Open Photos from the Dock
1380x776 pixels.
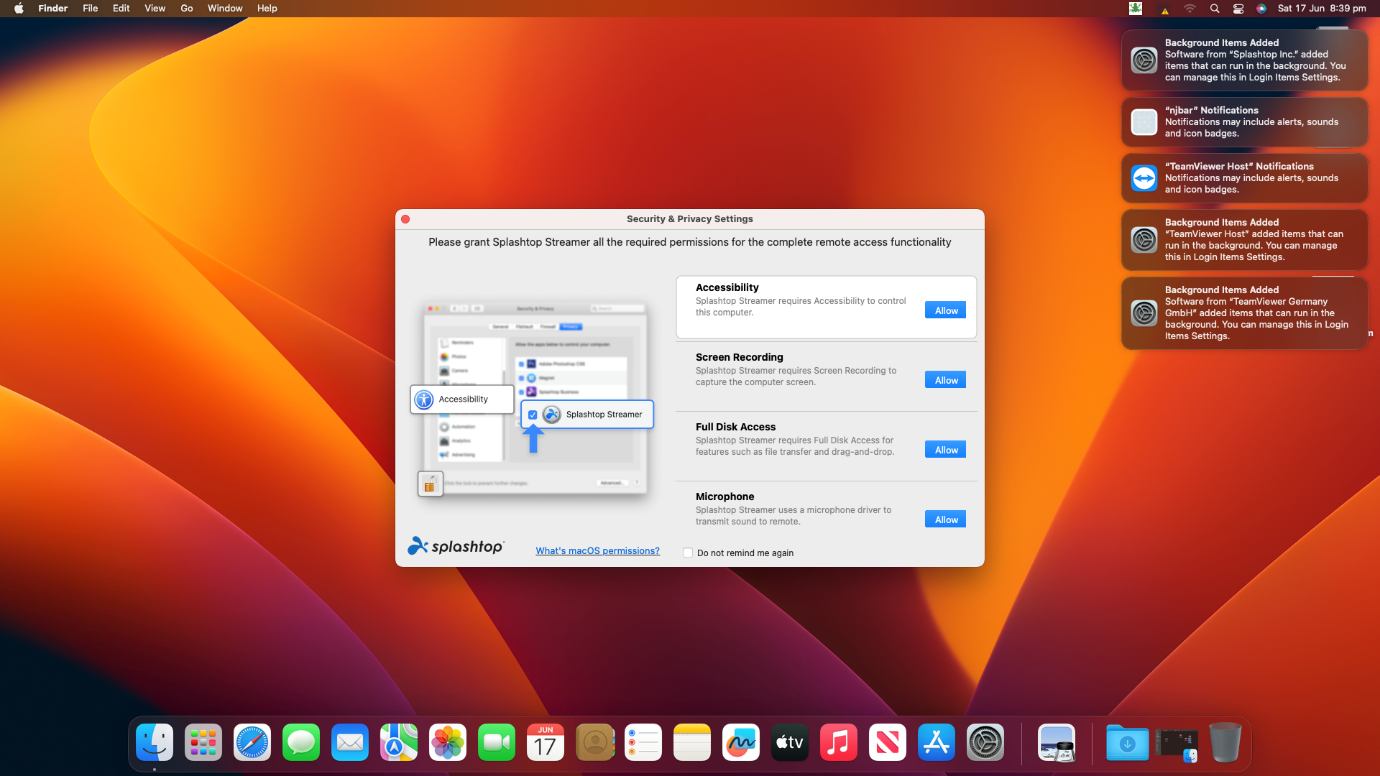click(x=448, y=742)
